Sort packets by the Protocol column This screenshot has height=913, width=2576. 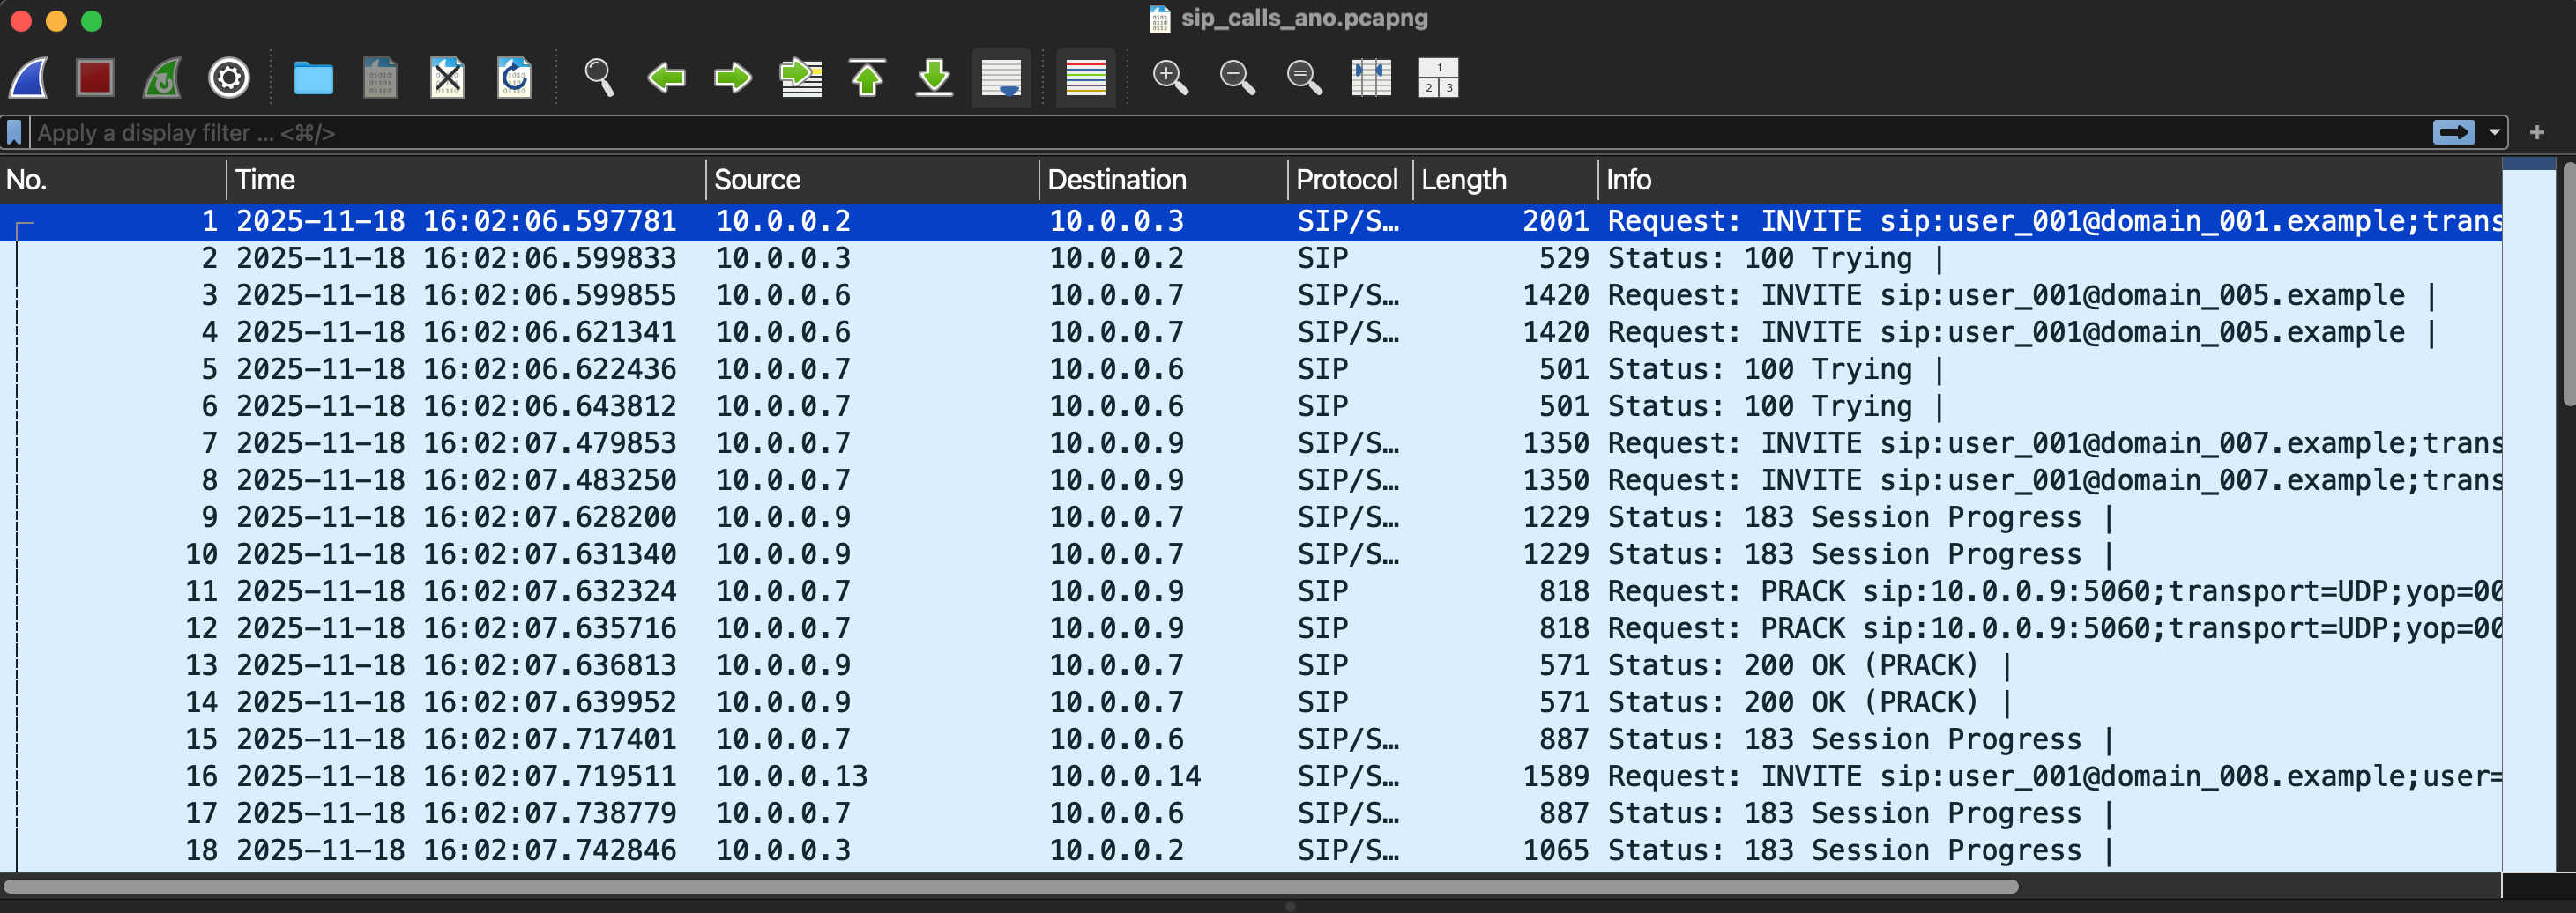coord(1347,180)
